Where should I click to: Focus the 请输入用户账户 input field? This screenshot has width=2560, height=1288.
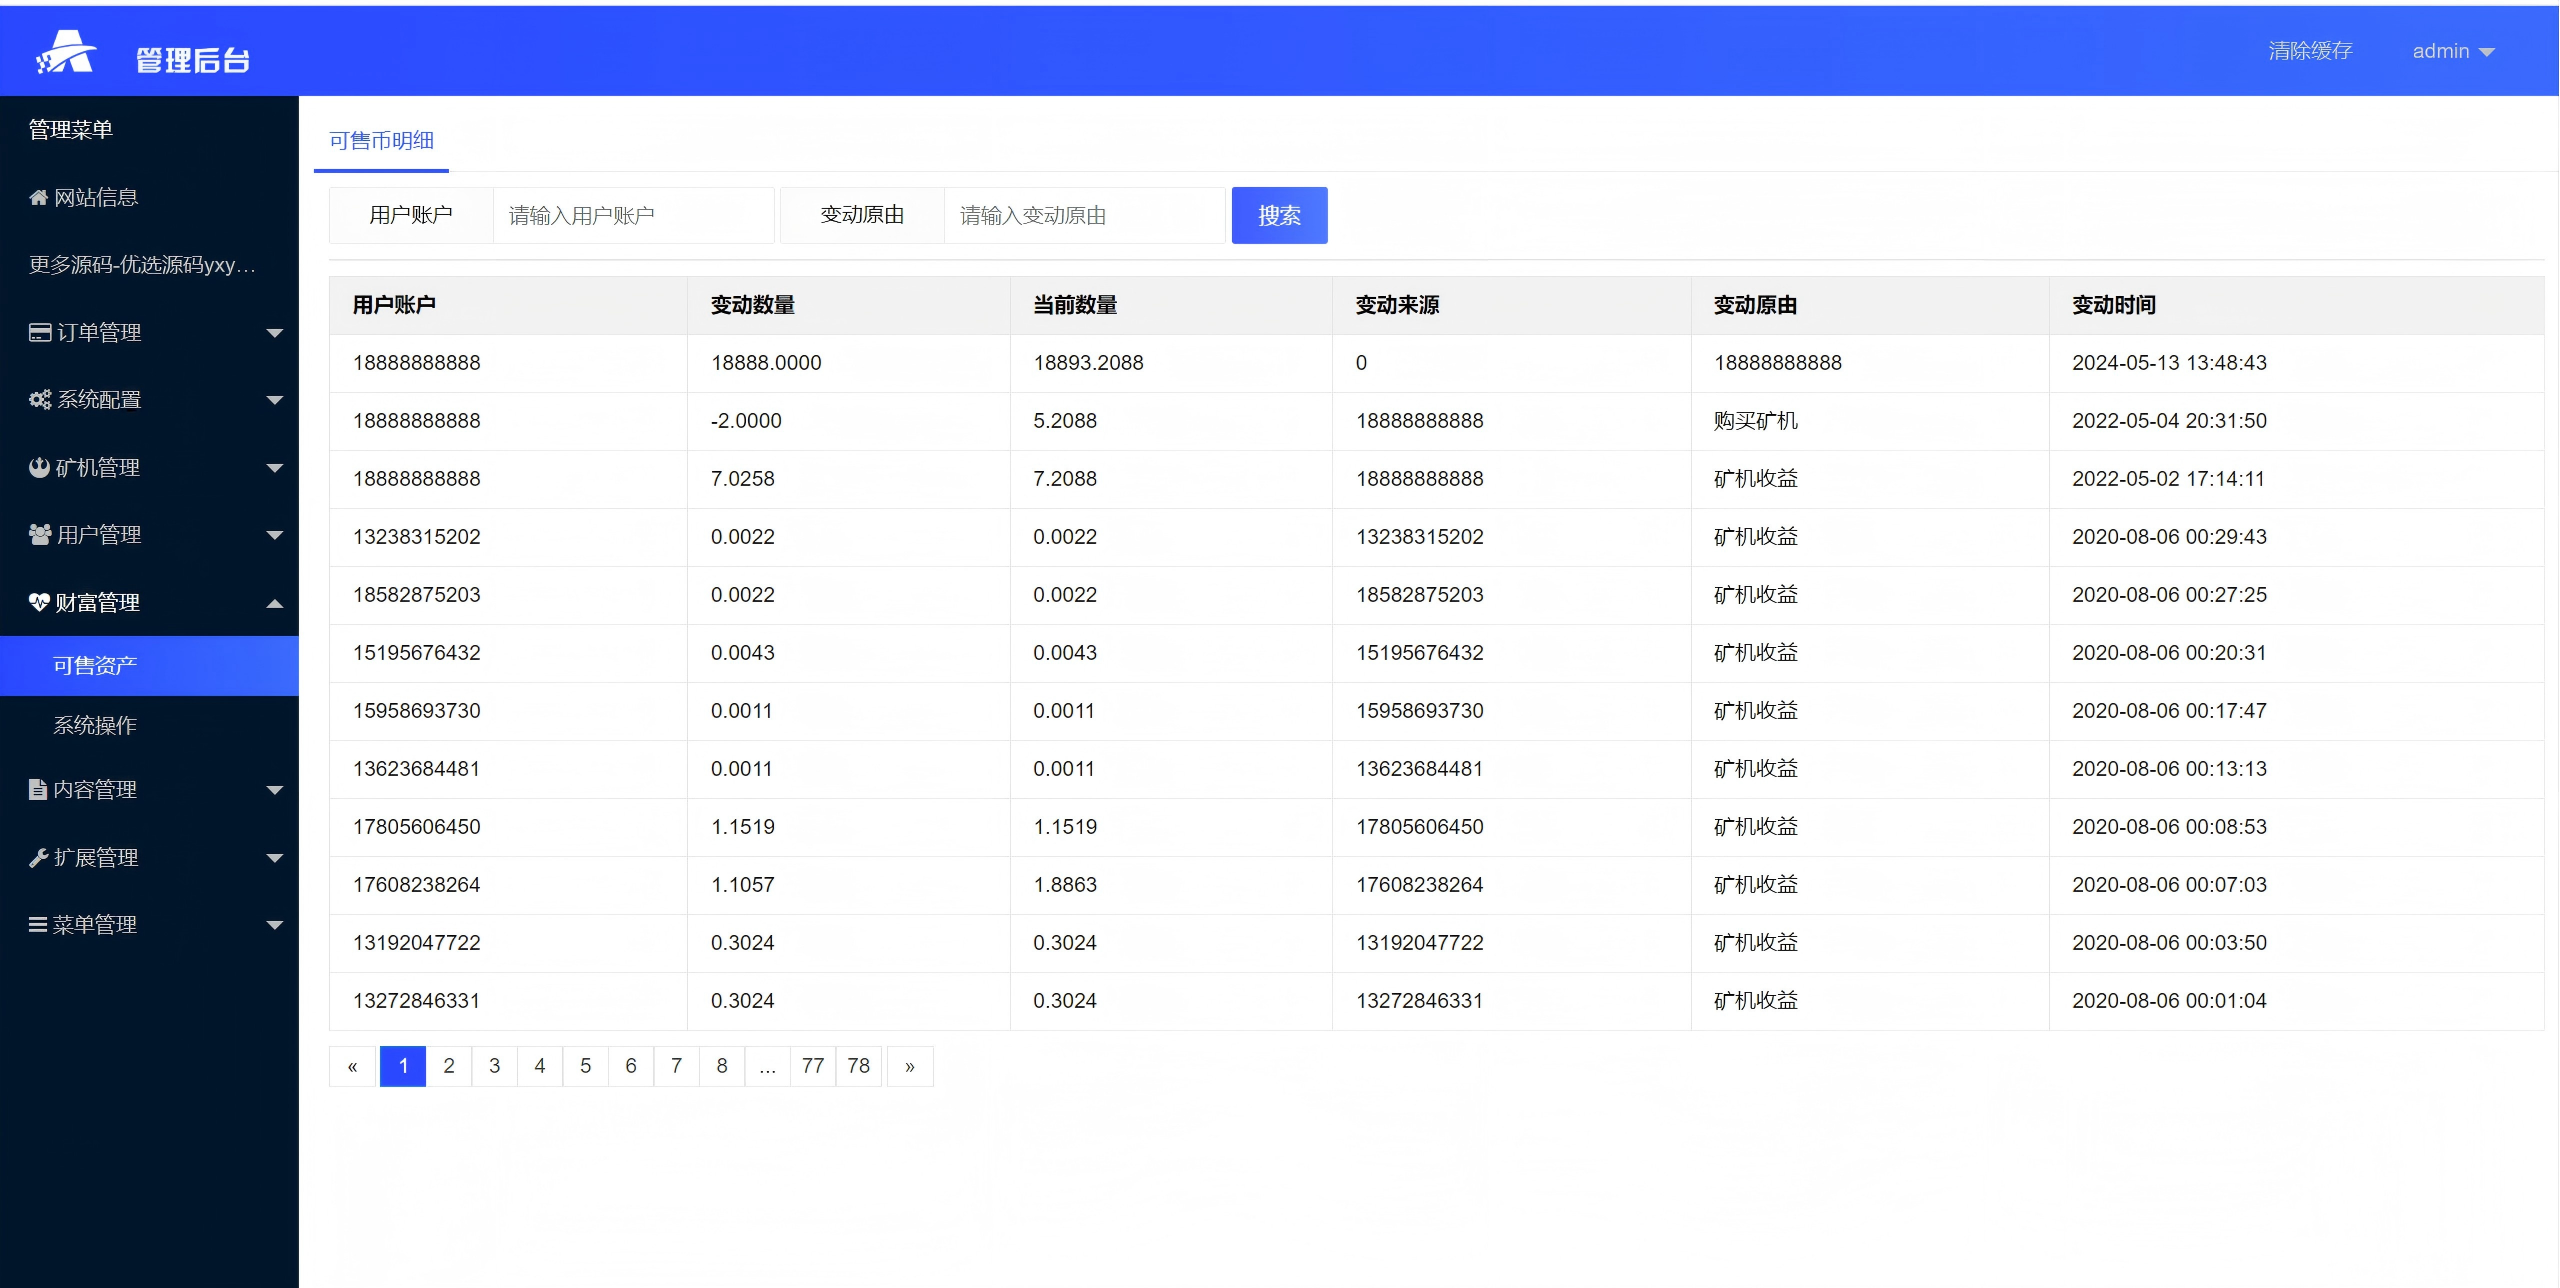pyautogui.click(x=633, y=216)
